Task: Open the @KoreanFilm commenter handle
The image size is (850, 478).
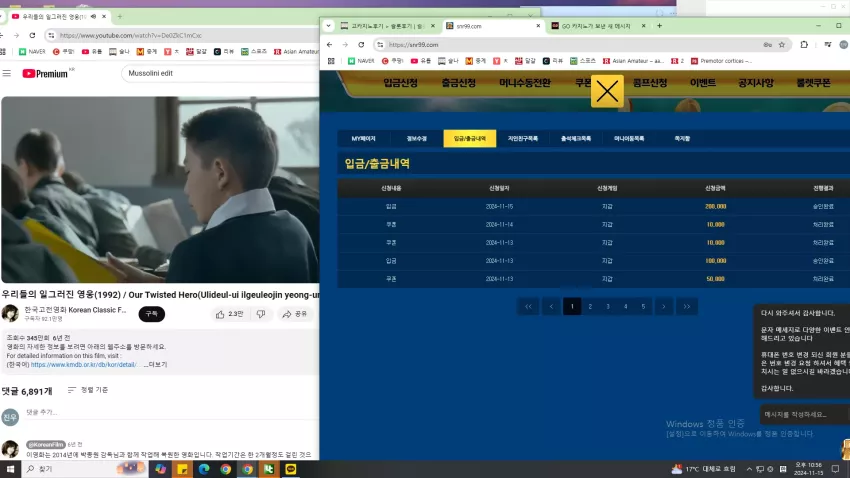Action: coord(46,444)
